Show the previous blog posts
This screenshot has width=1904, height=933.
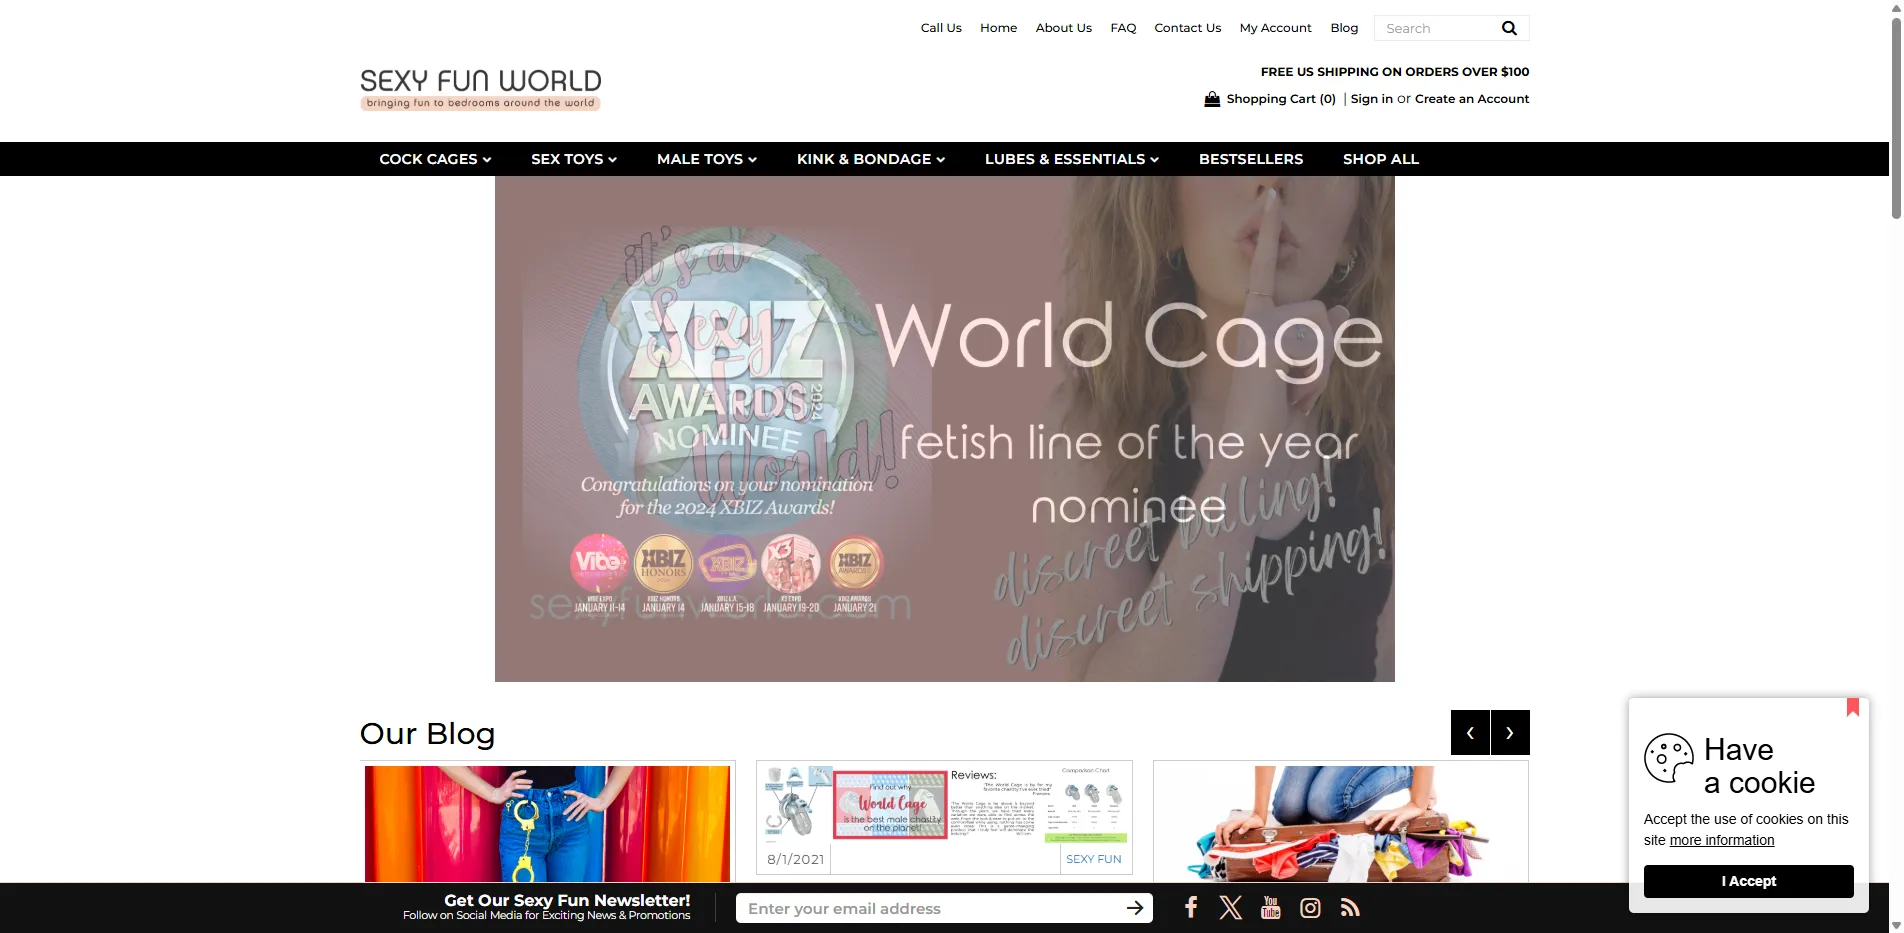pyautogui.click(x=1470, y=733)
